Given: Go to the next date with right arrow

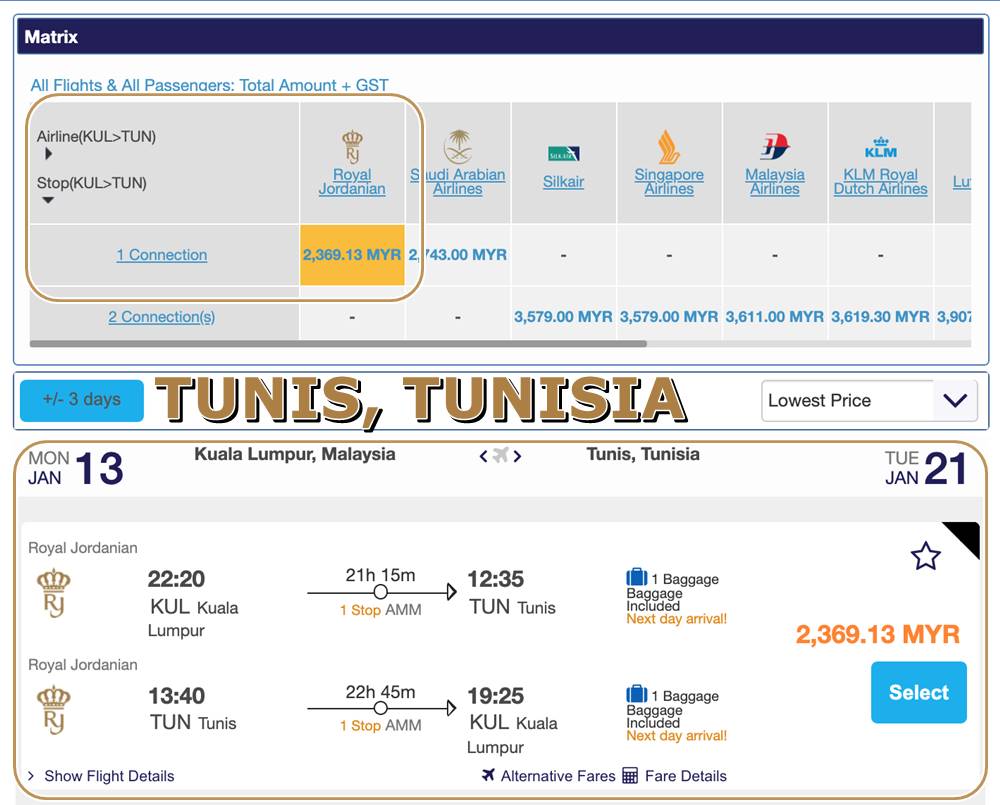Looking at the screenshot, I should point(517,456).
